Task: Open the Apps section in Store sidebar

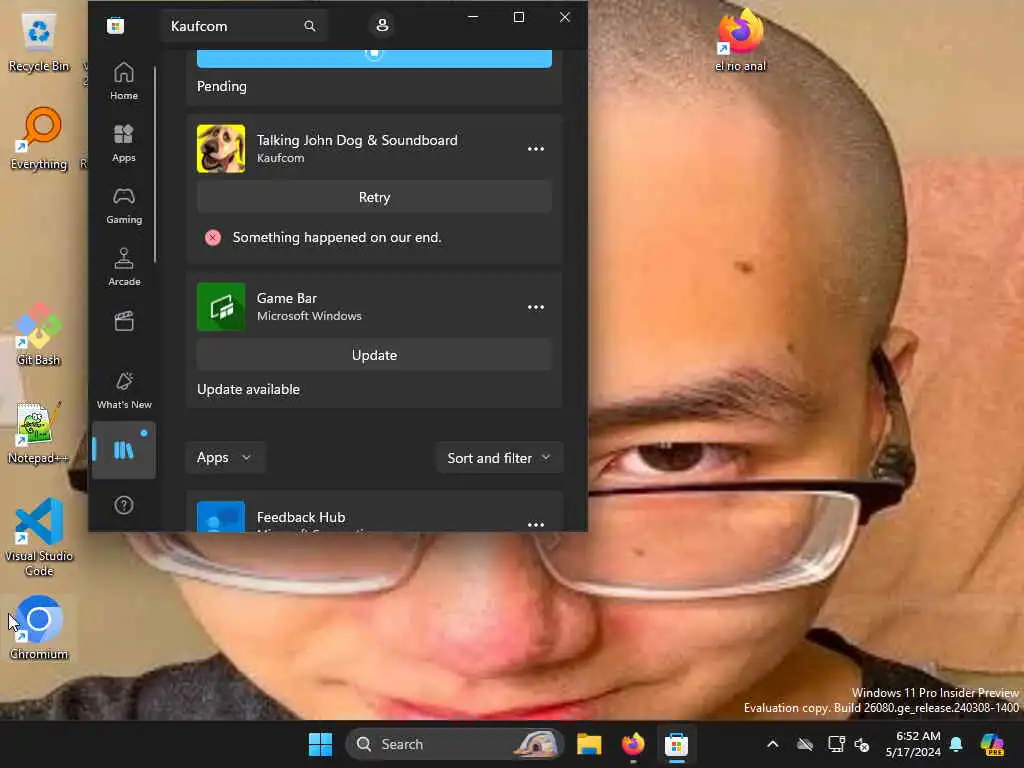Action: (x=123, y=143)
